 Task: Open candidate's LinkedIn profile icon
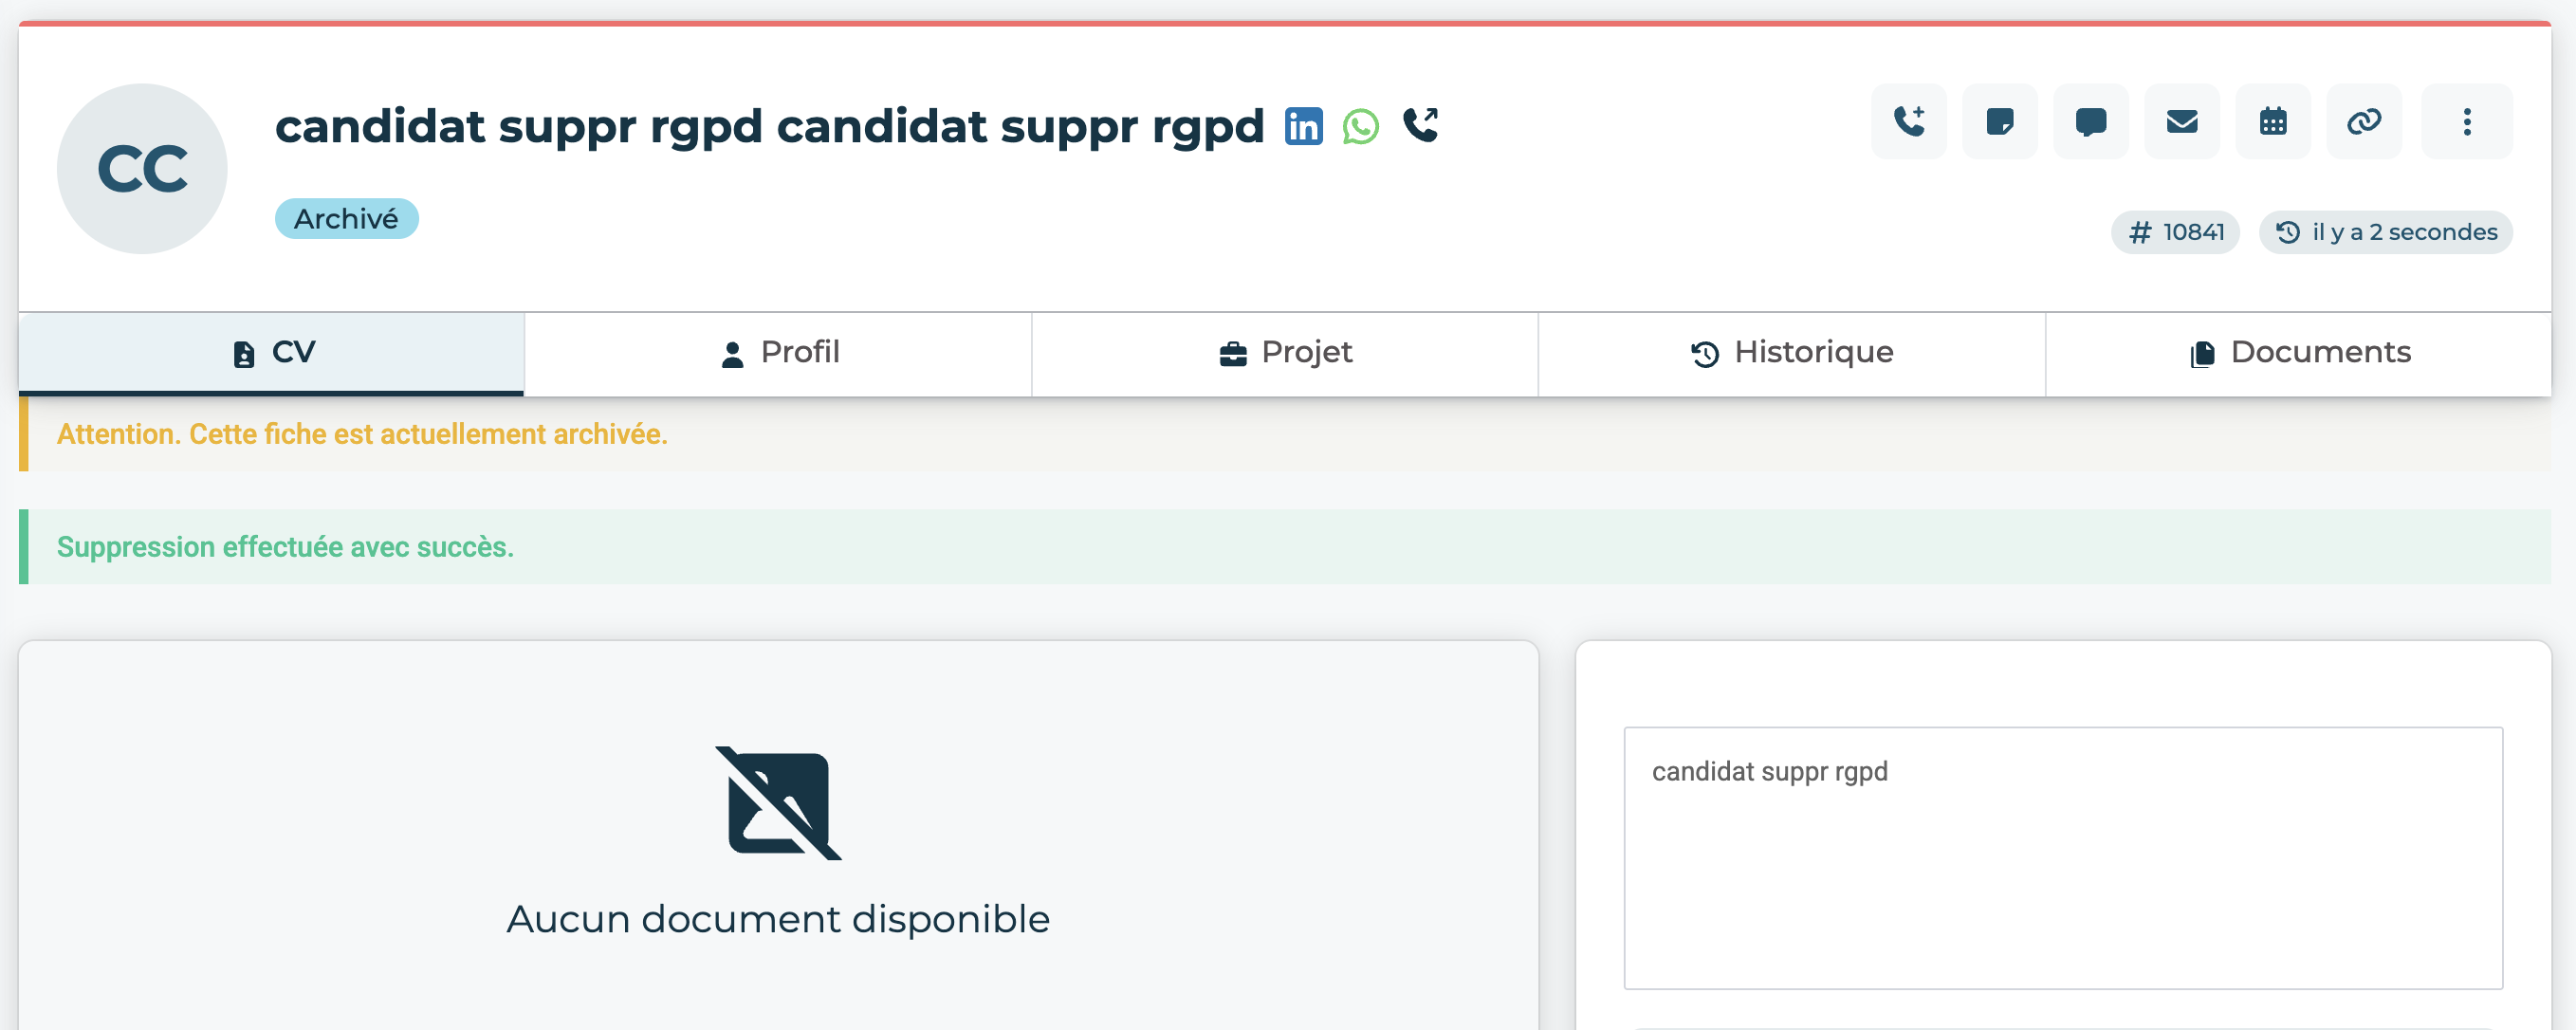click(1303, 126)
